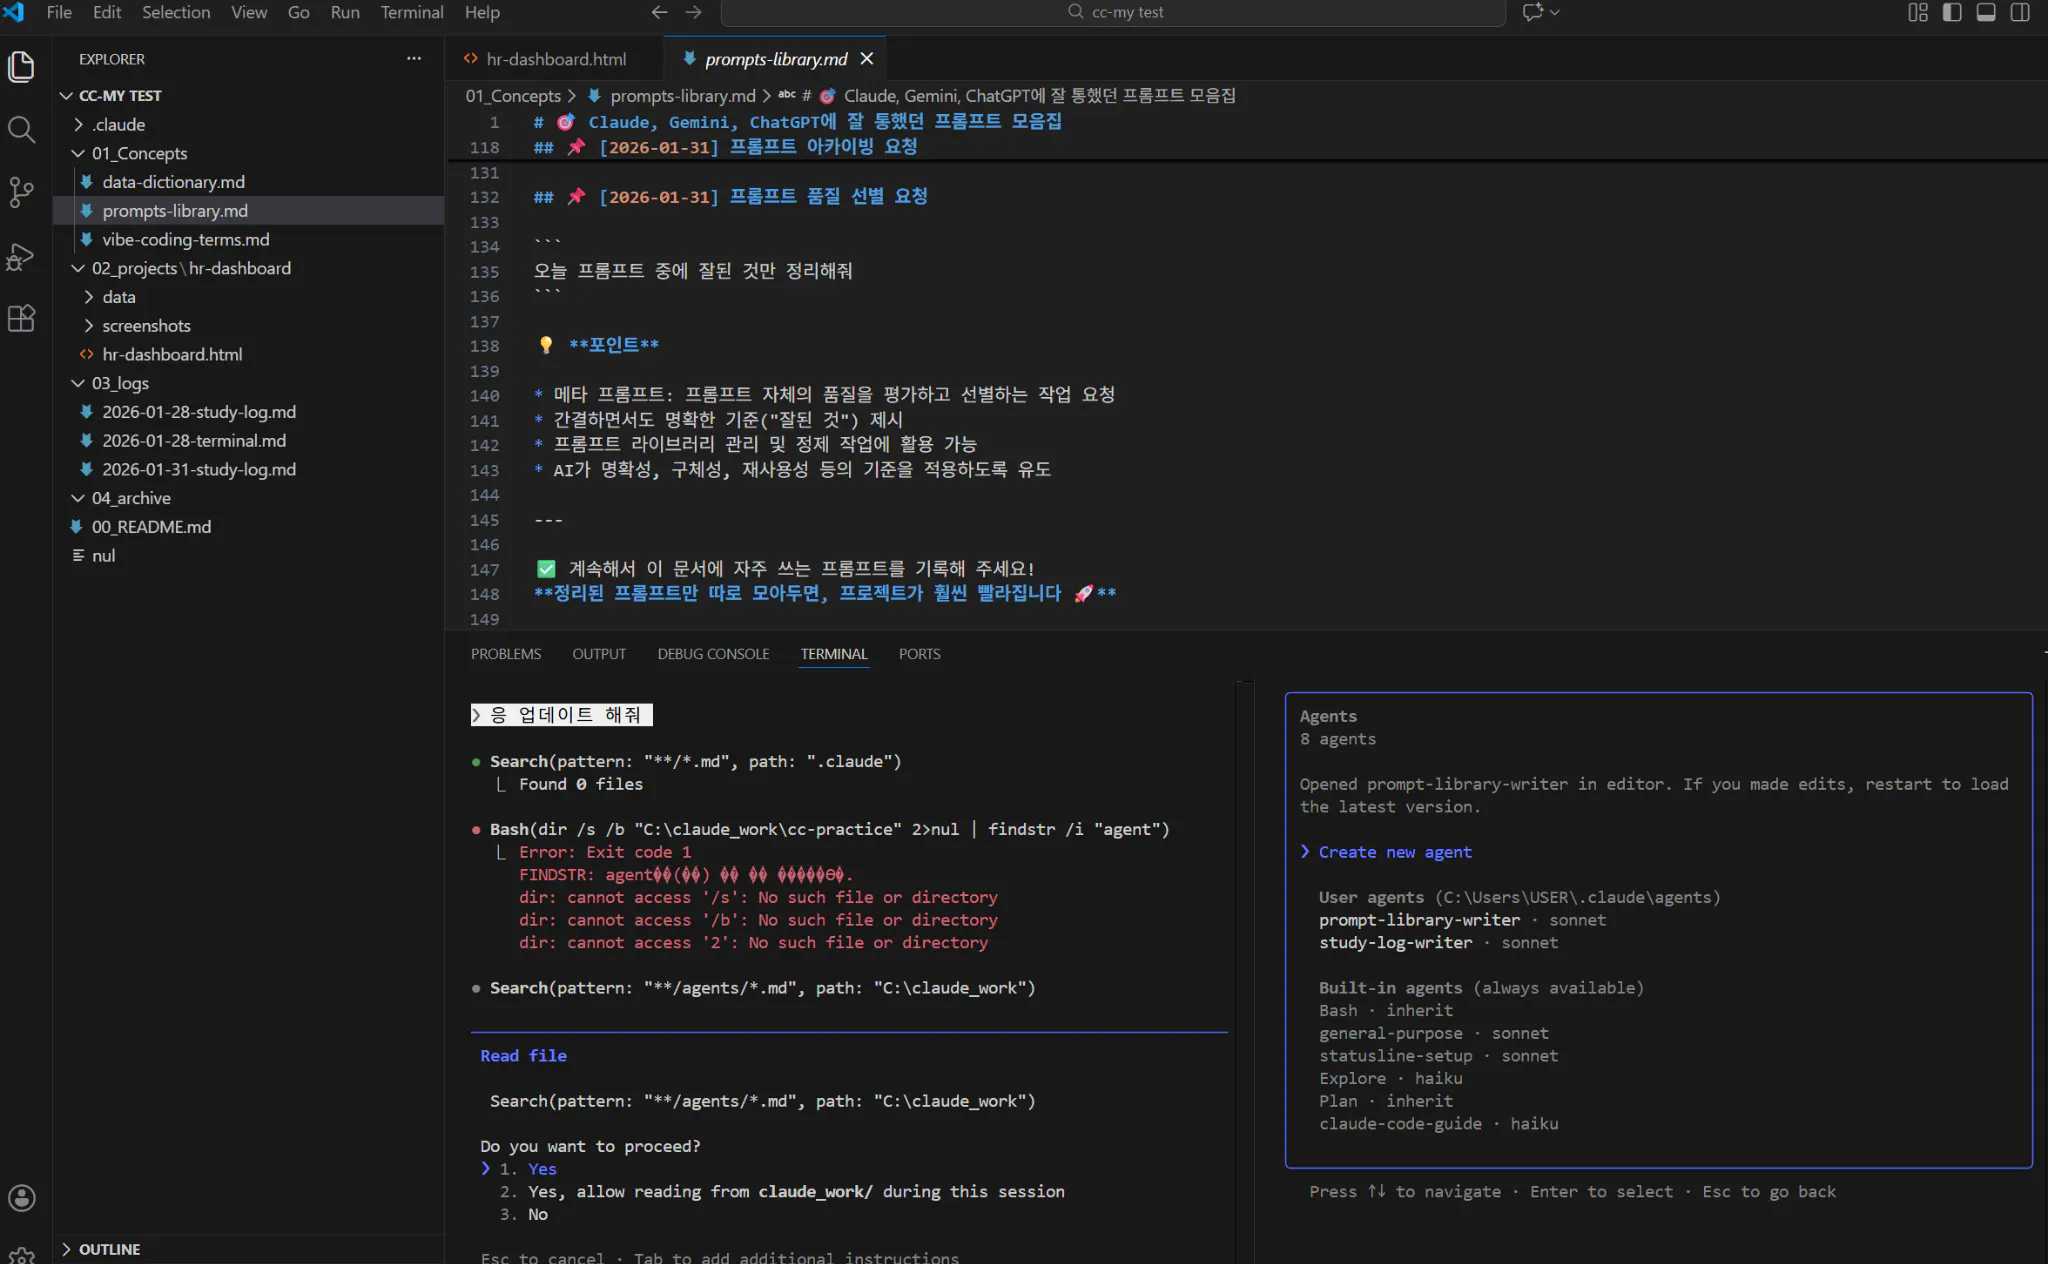The image size is (2048, 1264).
Task: Switch to DEBUG CONSOLE panel tab
Action: 713,654
